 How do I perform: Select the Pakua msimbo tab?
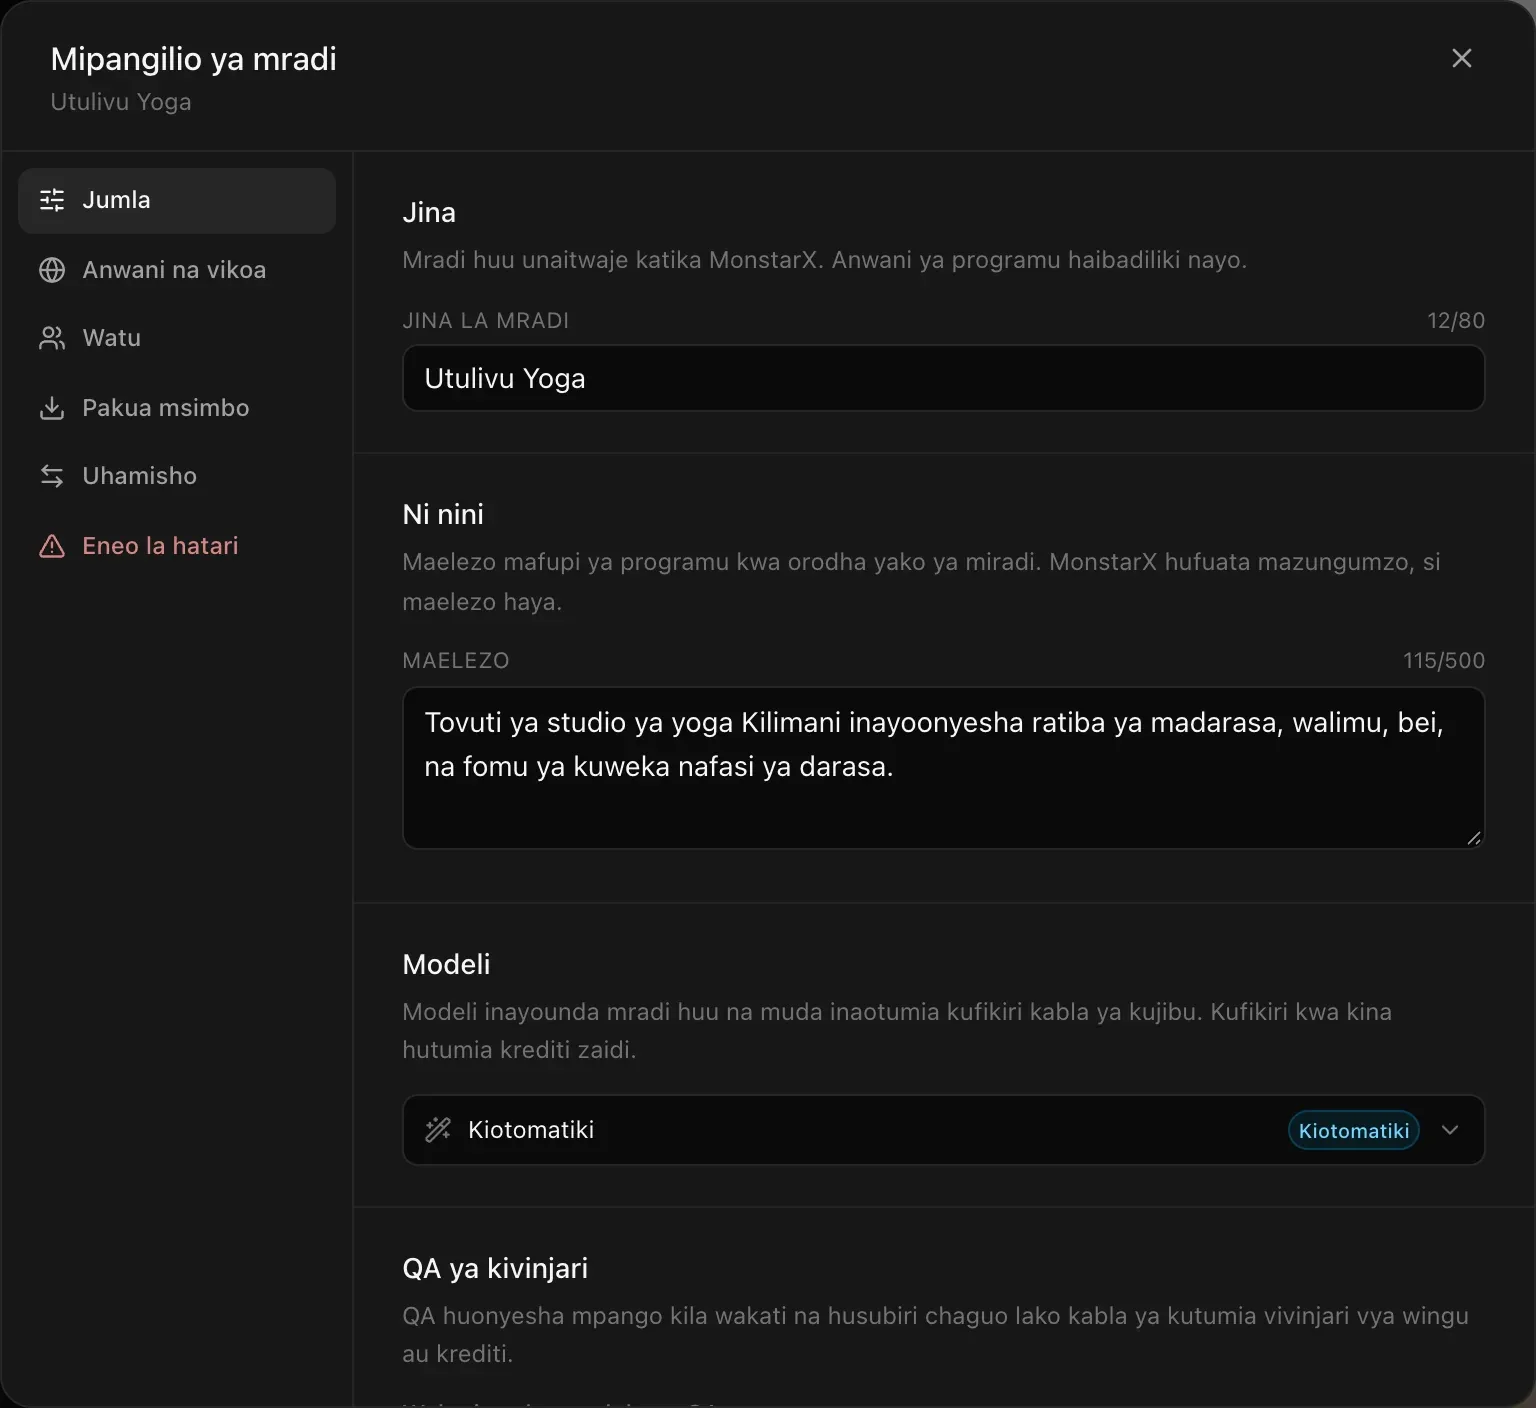(x=177, y=408)
